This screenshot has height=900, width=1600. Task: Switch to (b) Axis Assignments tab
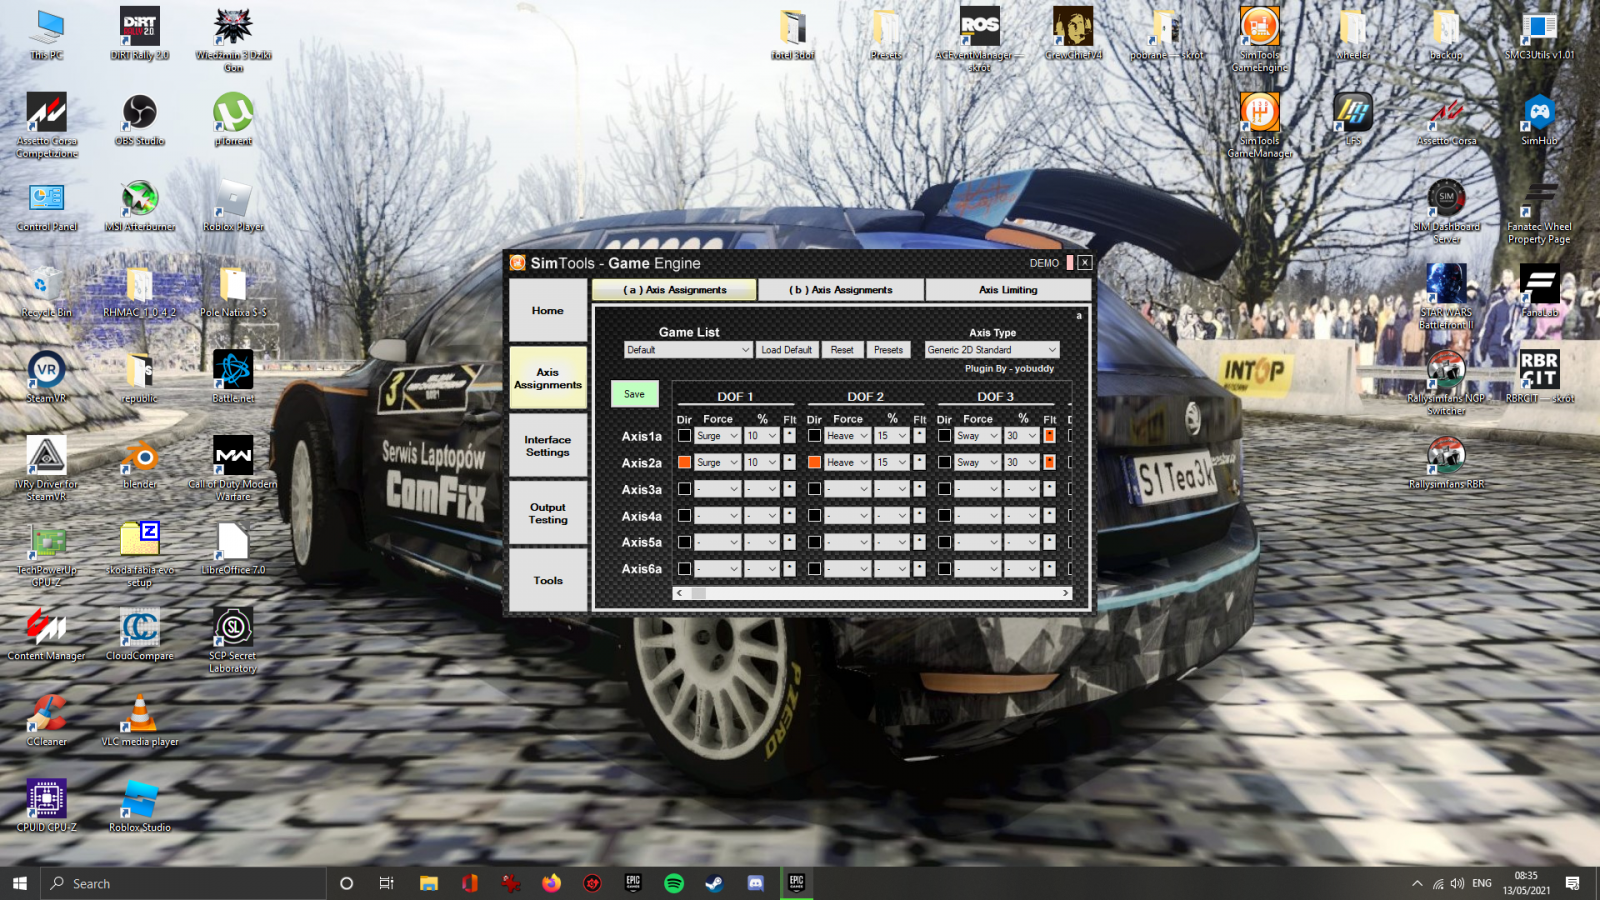(841, 290)
